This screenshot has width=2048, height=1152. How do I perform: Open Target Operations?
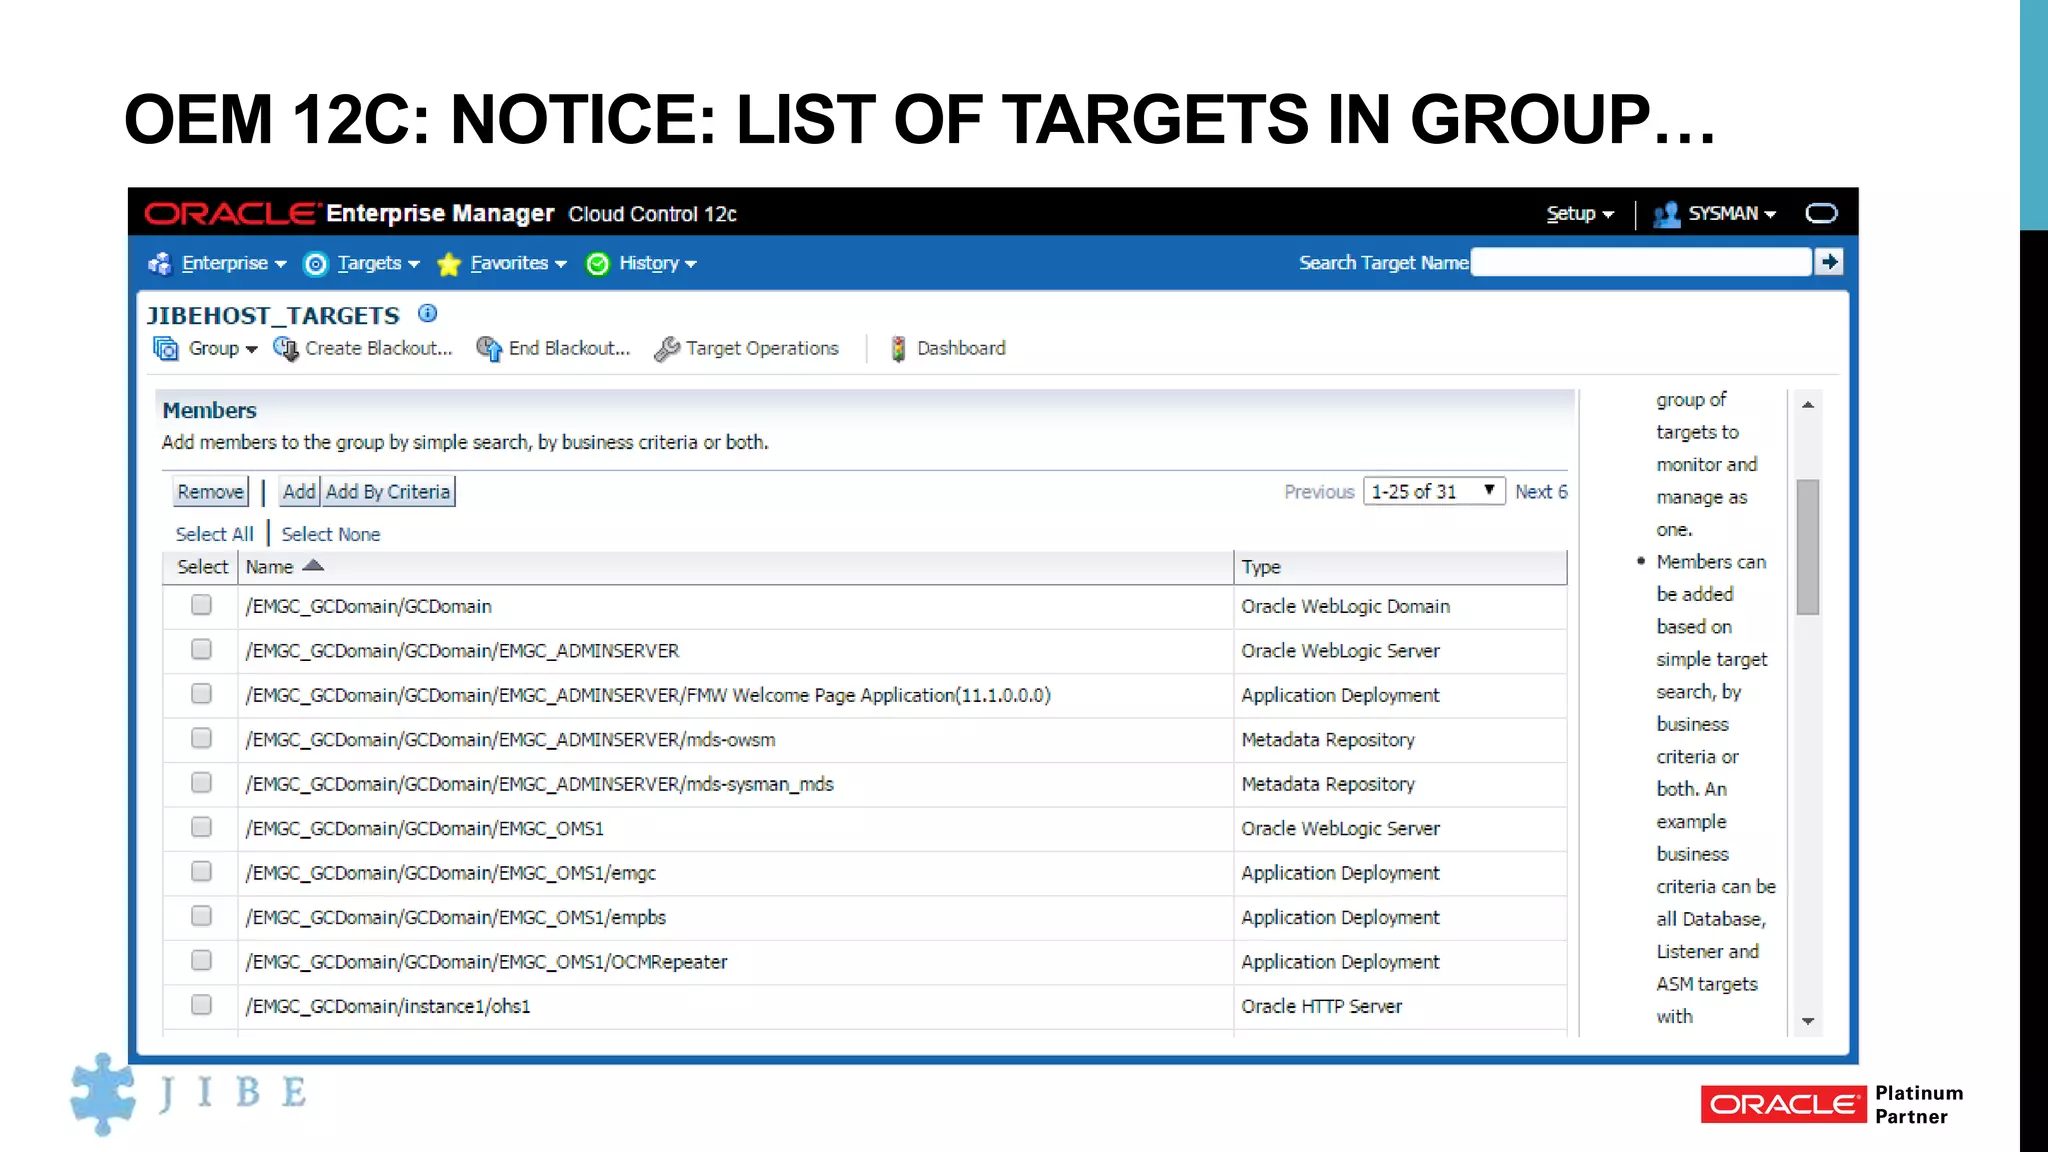click(762, 348)
